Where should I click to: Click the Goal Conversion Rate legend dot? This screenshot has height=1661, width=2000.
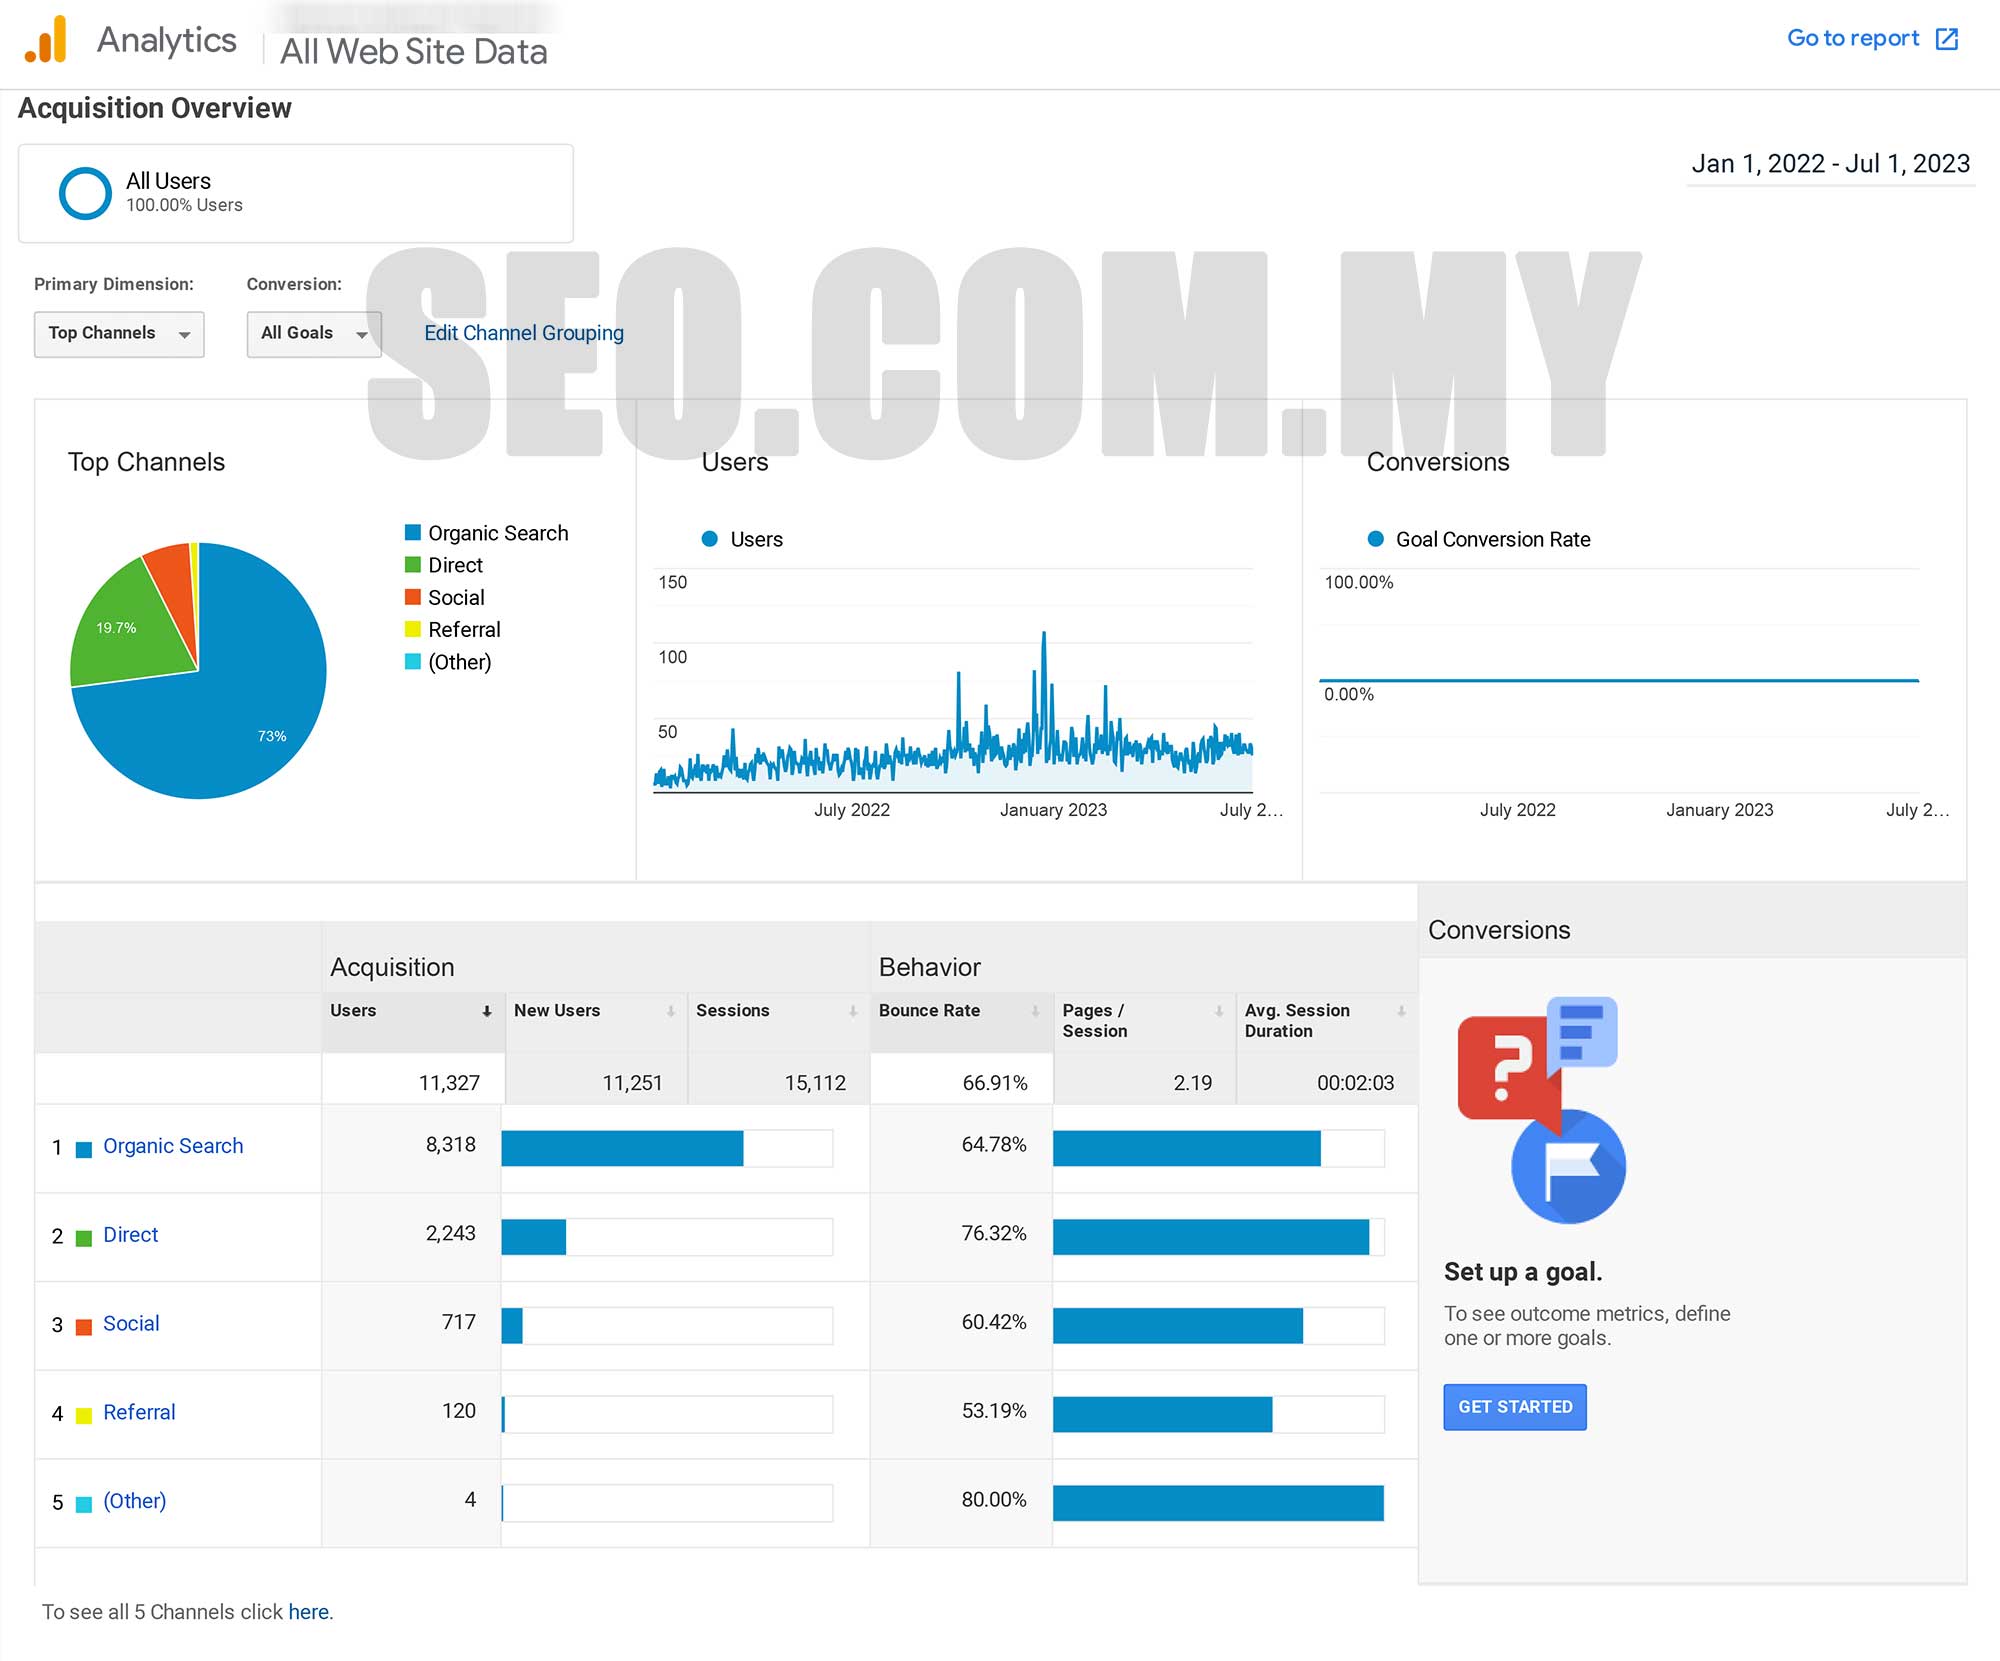1376,539
